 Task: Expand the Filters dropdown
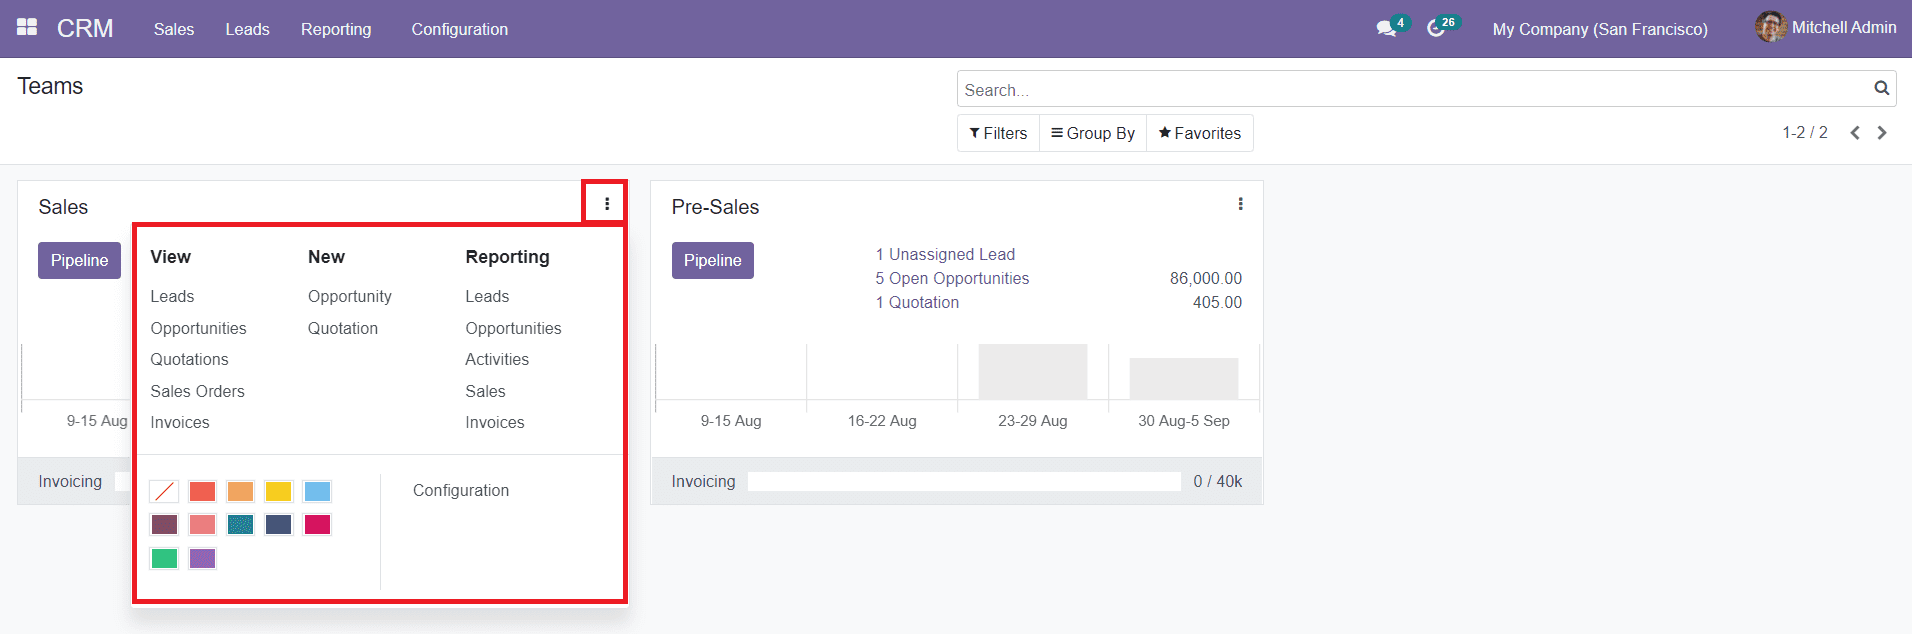click(x=998, y=133)
